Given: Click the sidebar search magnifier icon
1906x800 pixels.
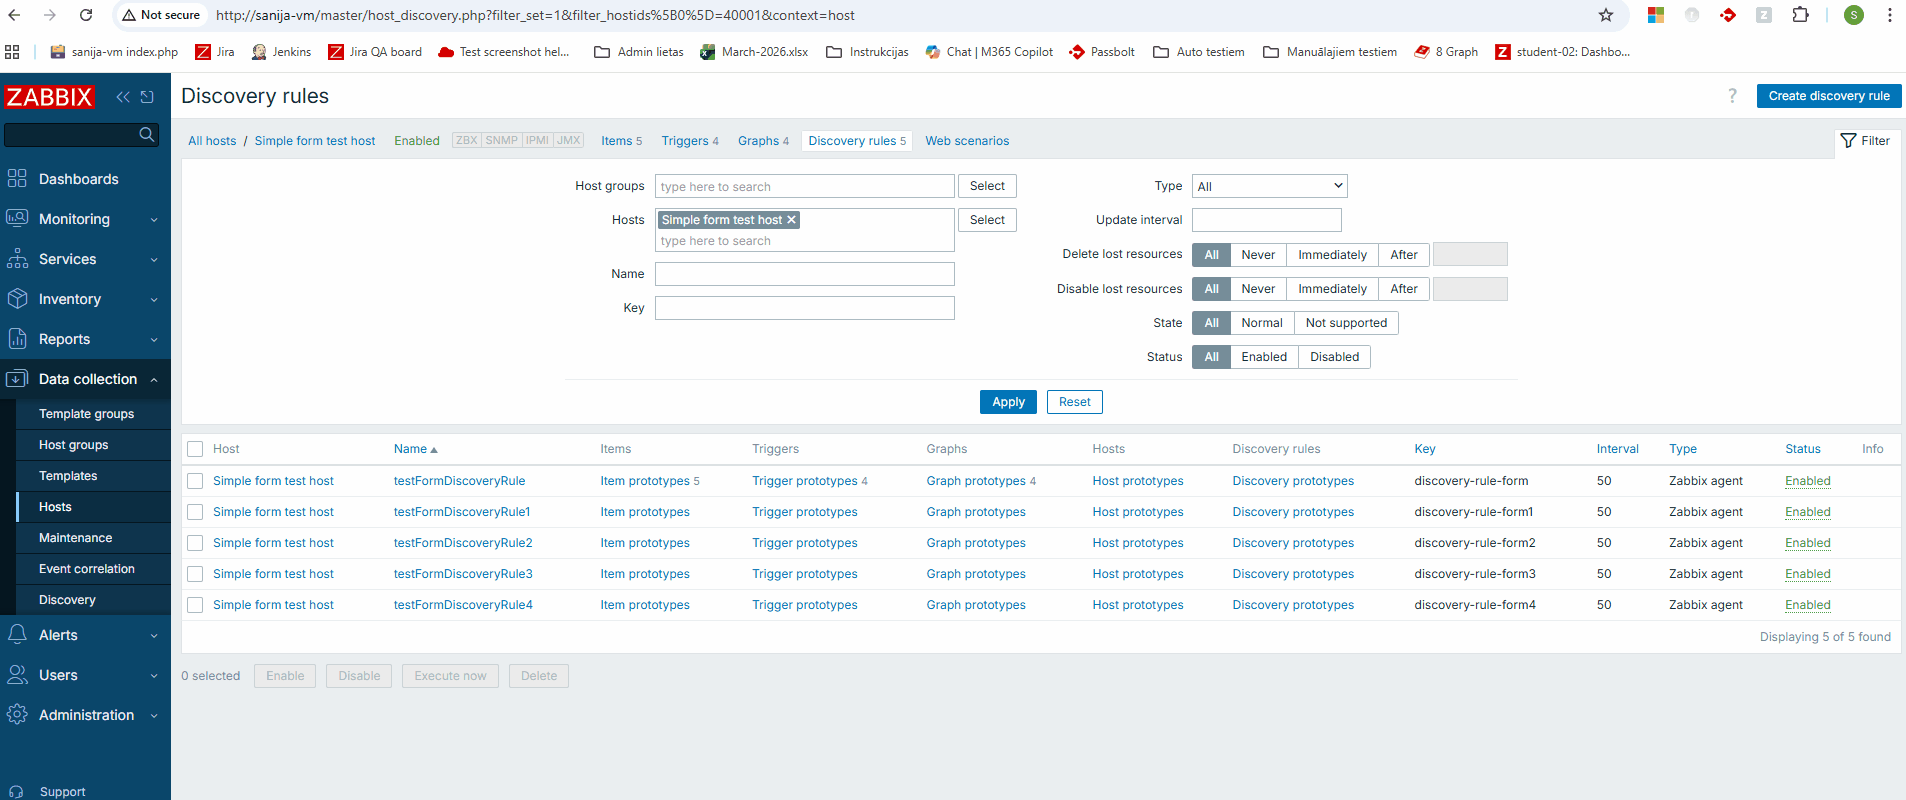Looking at the screenshot, I should tap(147, 134).
